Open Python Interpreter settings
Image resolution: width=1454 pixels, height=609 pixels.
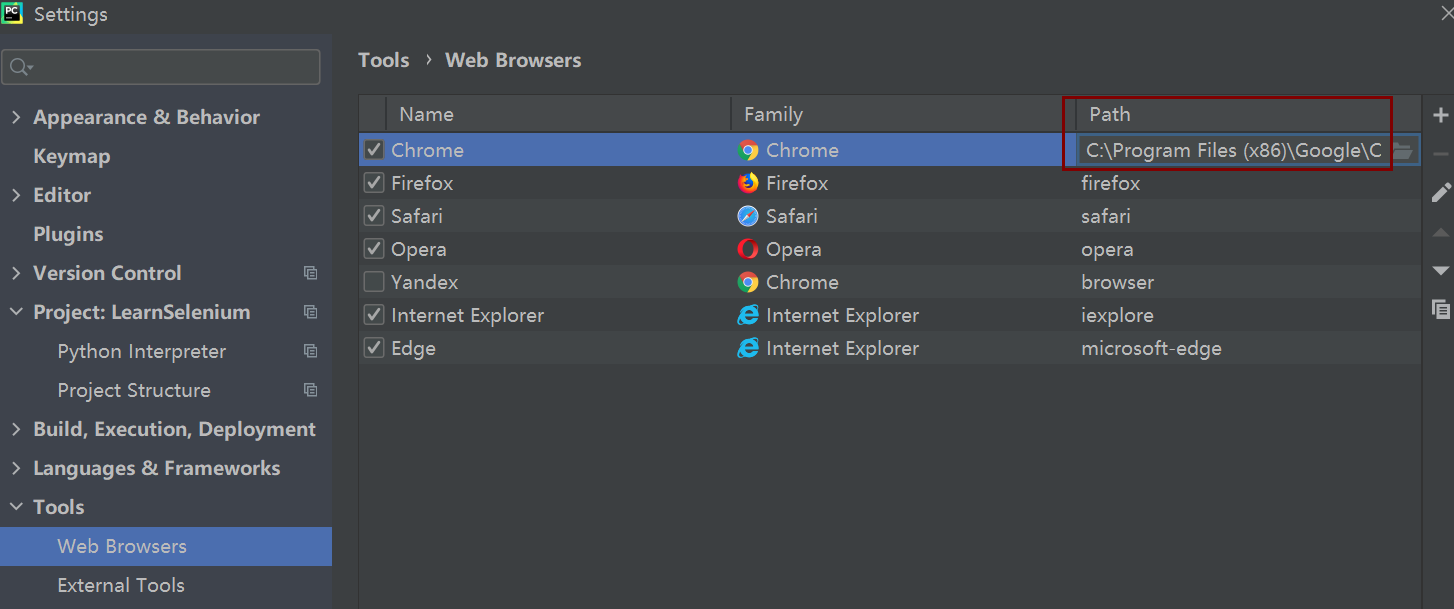[x=140, y=351]
